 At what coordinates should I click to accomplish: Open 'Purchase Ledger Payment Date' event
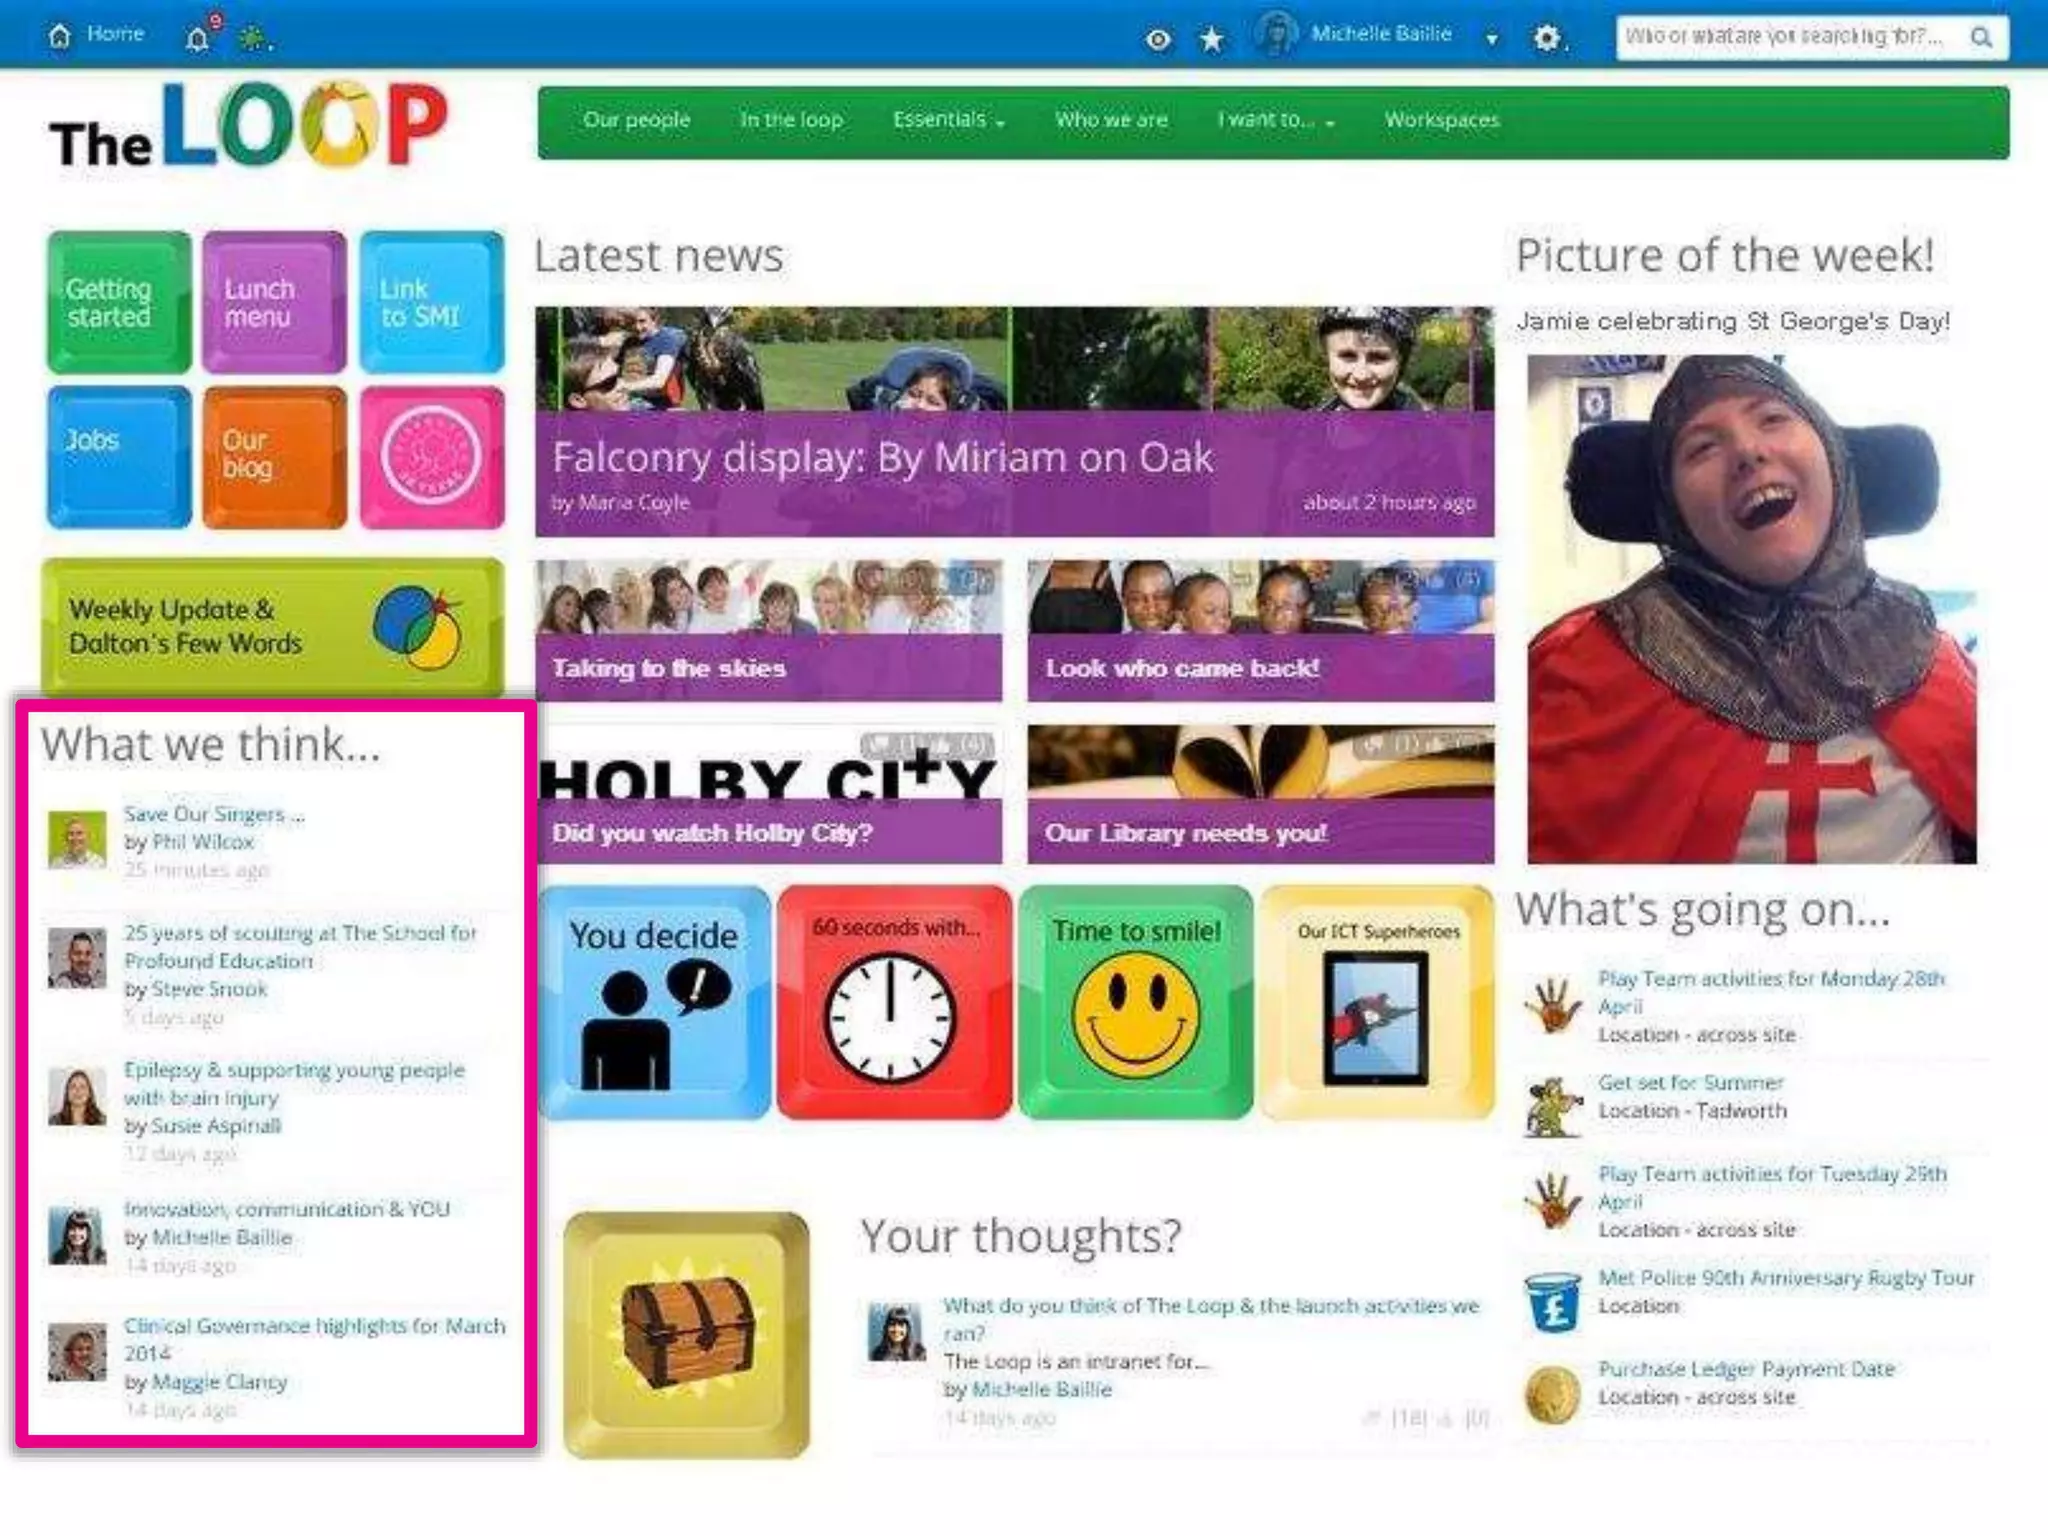[1746, 1369]
